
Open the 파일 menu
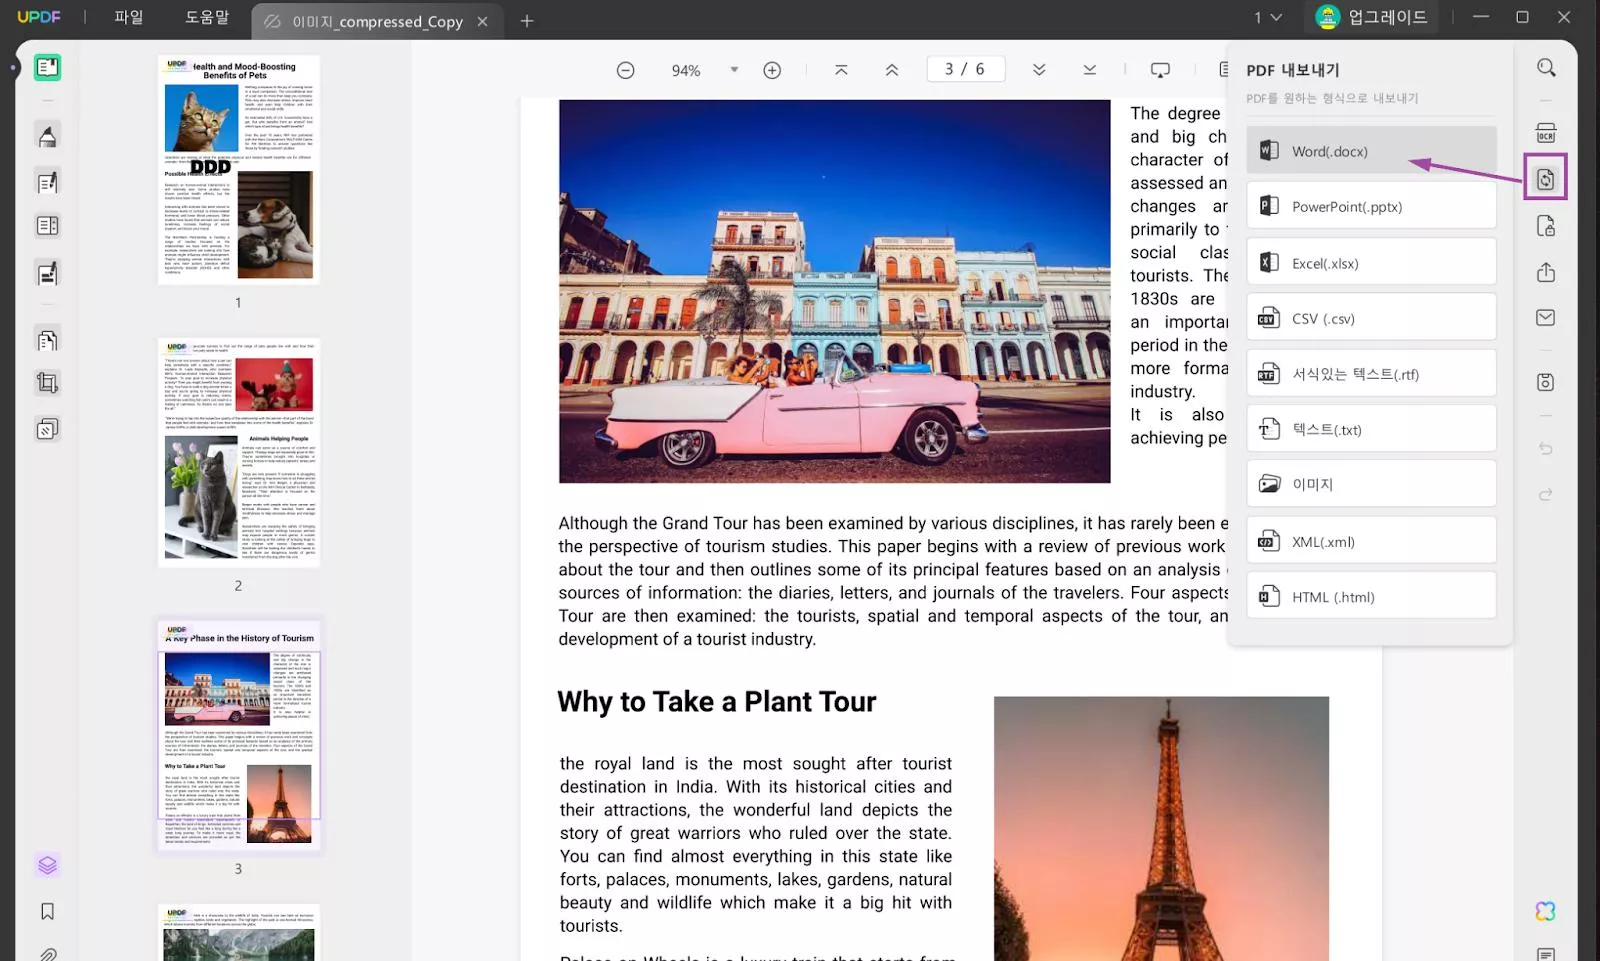[128, 17]
